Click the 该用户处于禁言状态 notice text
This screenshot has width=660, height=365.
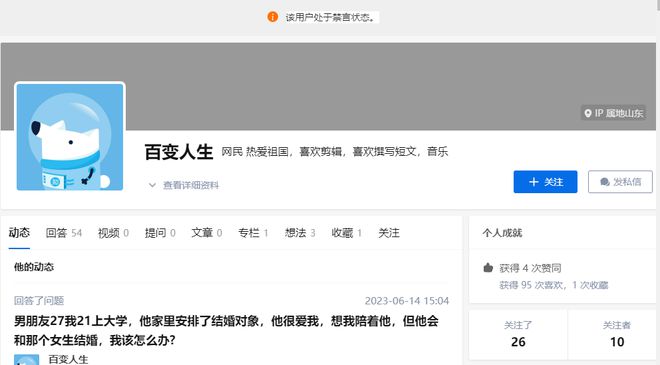330,17
